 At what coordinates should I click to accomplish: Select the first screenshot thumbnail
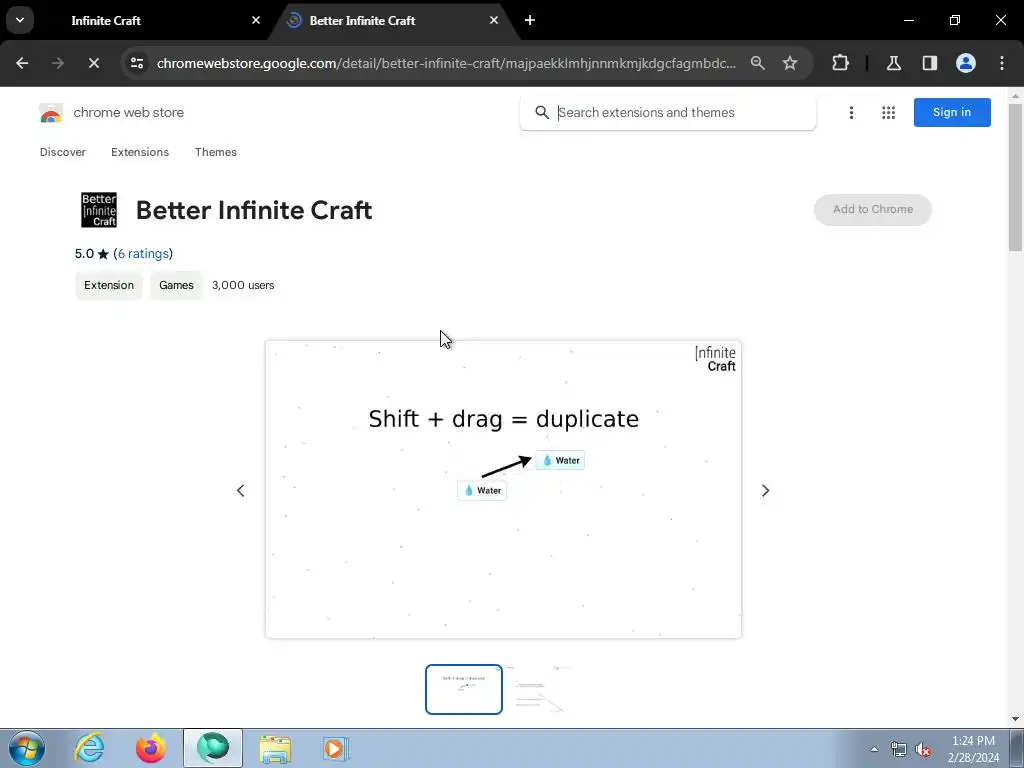tap(464, 690)
